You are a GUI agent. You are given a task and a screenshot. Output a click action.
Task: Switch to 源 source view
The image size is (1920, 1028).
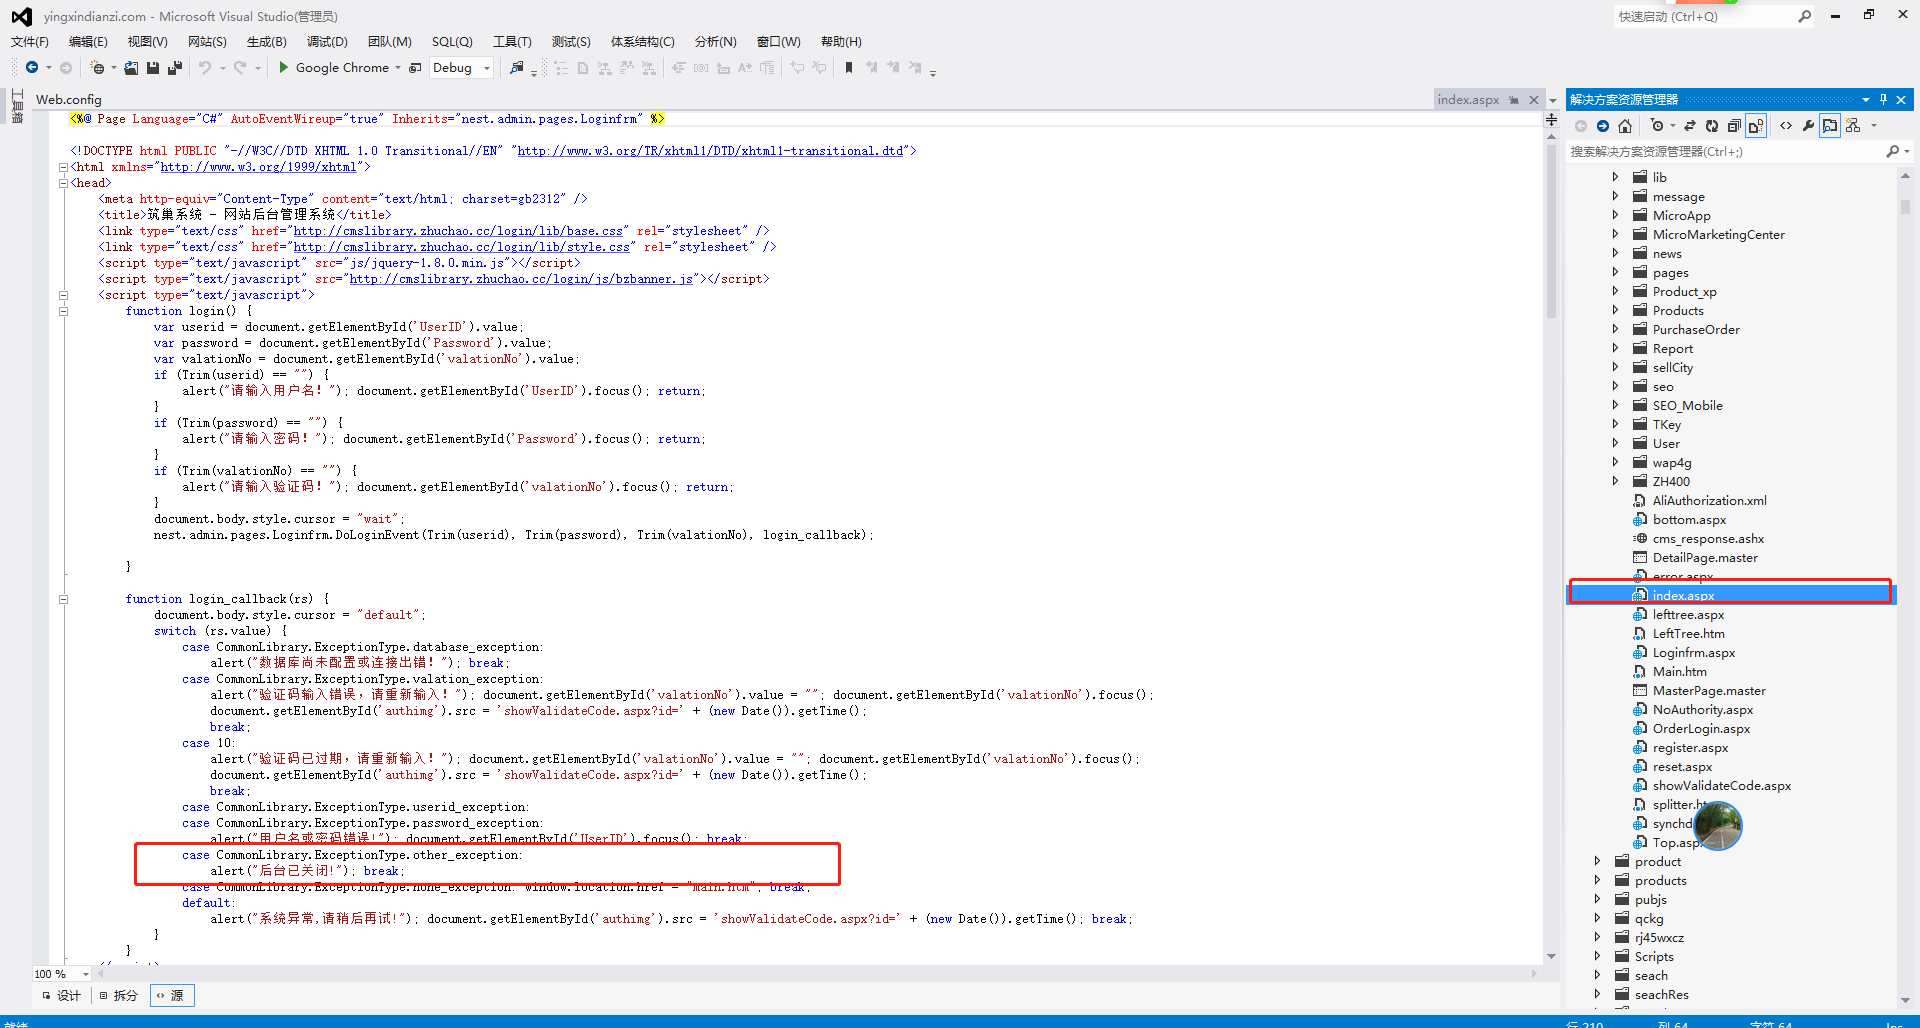coord(171,995)
